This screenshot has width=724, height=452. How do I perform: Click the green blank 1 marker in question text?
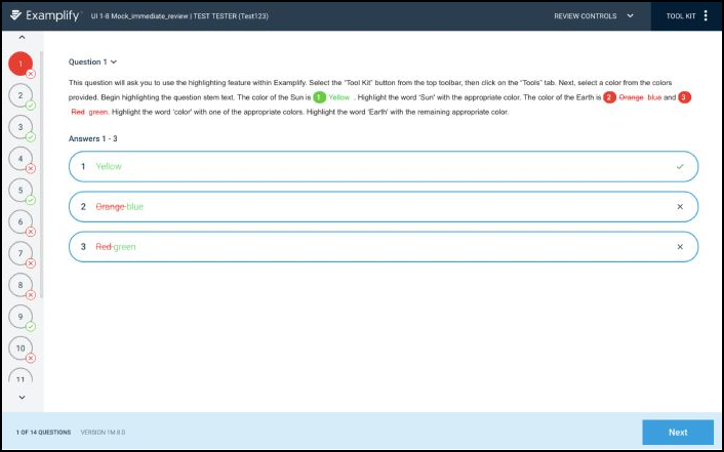tap(320, 97)
